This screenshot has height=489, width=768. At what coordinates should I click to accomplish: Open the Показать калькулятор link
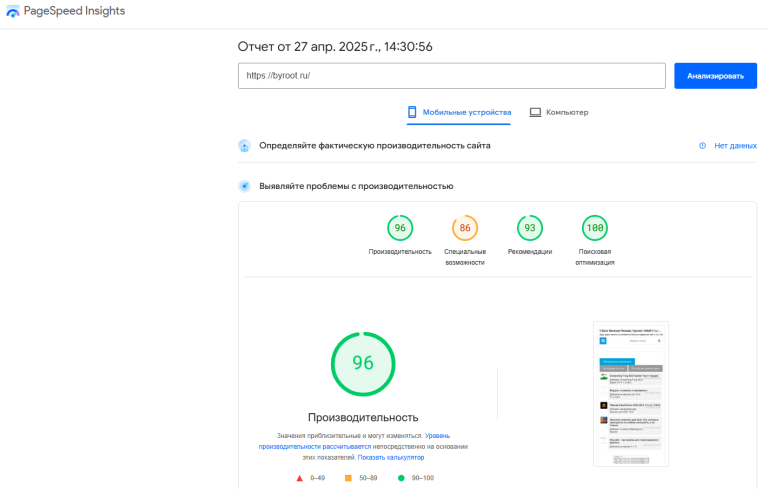391,458
